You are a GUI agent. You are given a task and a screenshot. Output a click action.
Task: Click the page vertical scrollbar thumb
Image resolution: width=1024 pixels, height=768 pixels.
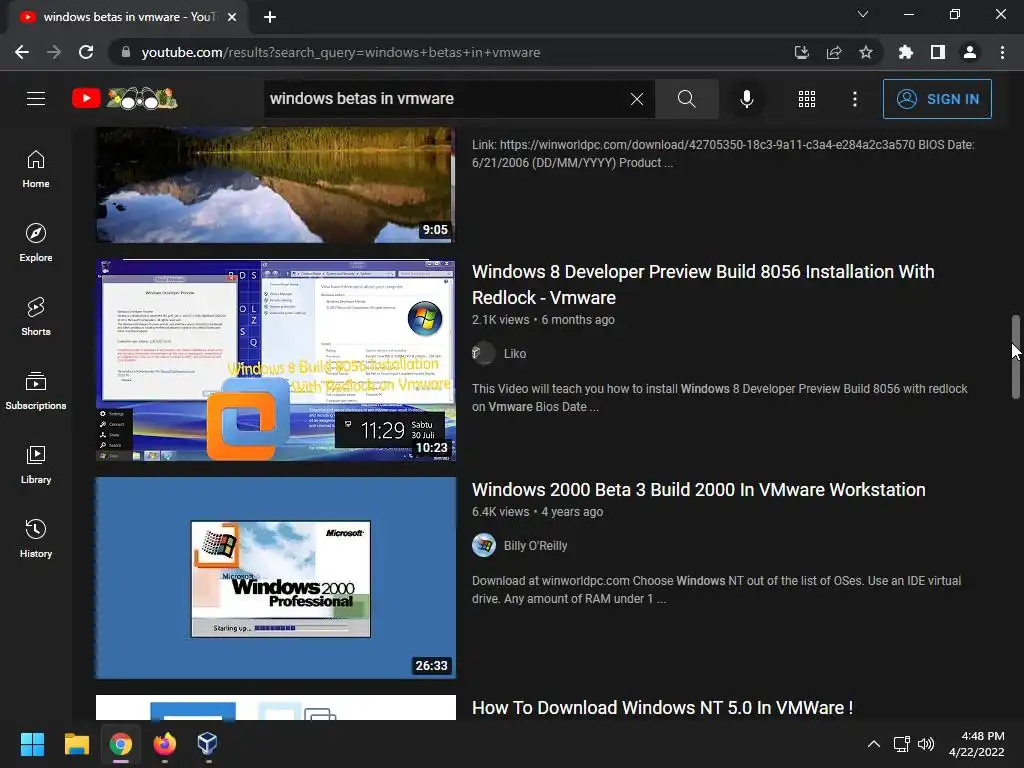1016,357
